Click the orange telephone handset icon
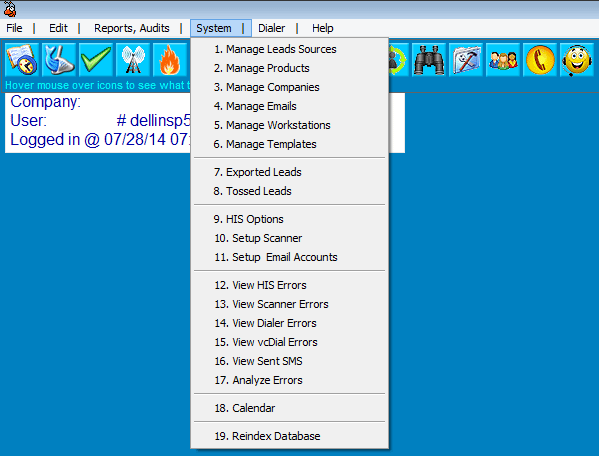The image size is (599, 456). [540, 60]
